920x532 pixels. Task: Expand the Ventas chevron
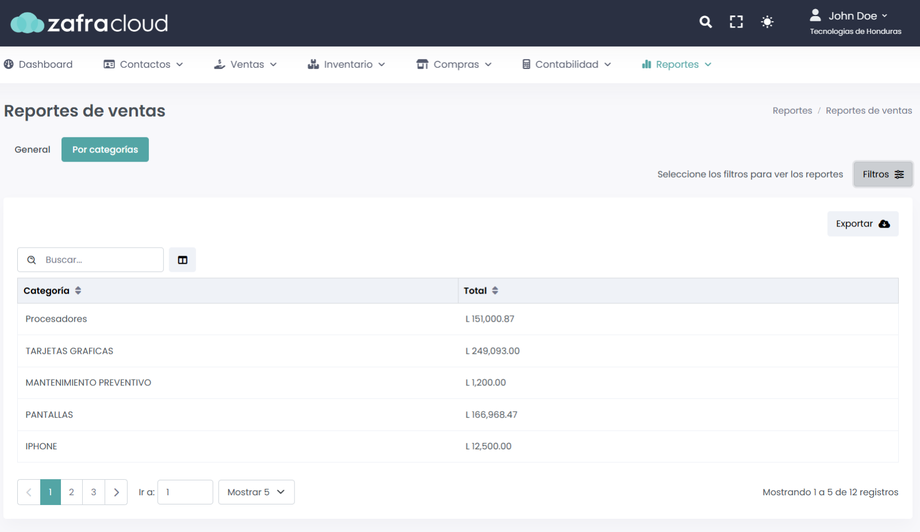point(273,65)
